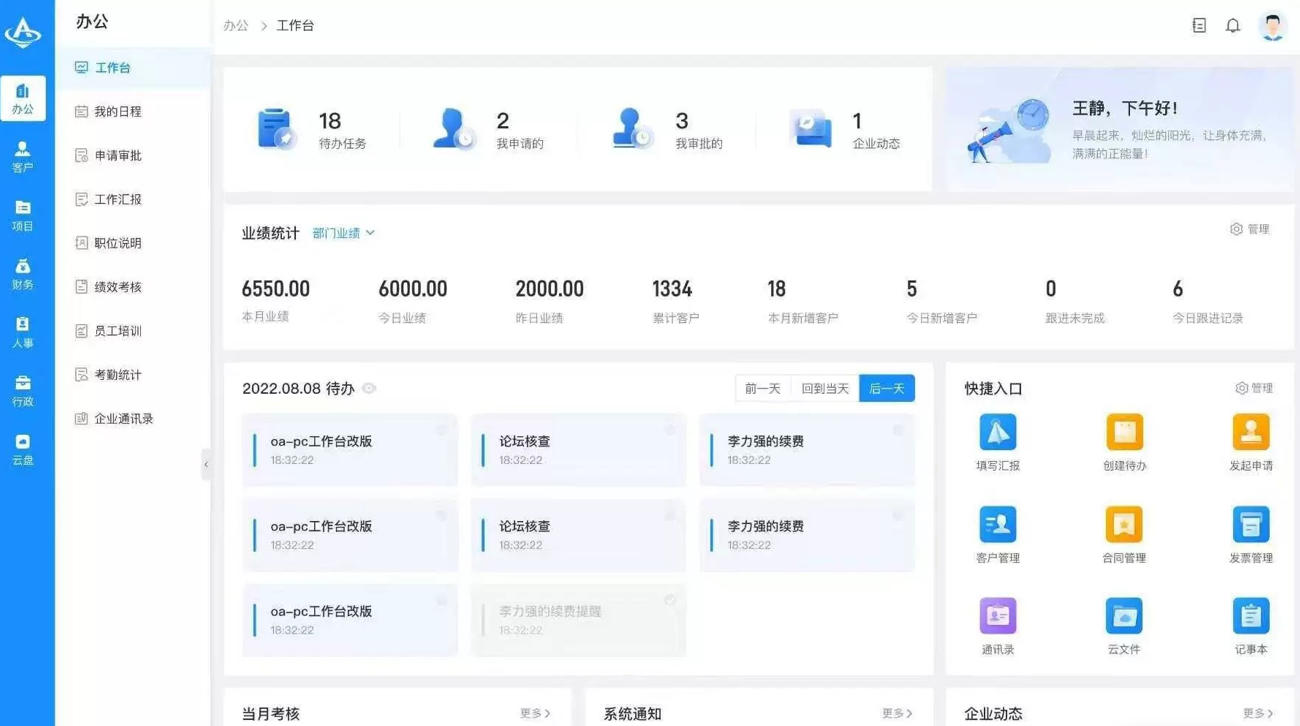Open 云文件 quick entry icon
This screenshot has width=1300, height=726.
(x=1124, y=616)
